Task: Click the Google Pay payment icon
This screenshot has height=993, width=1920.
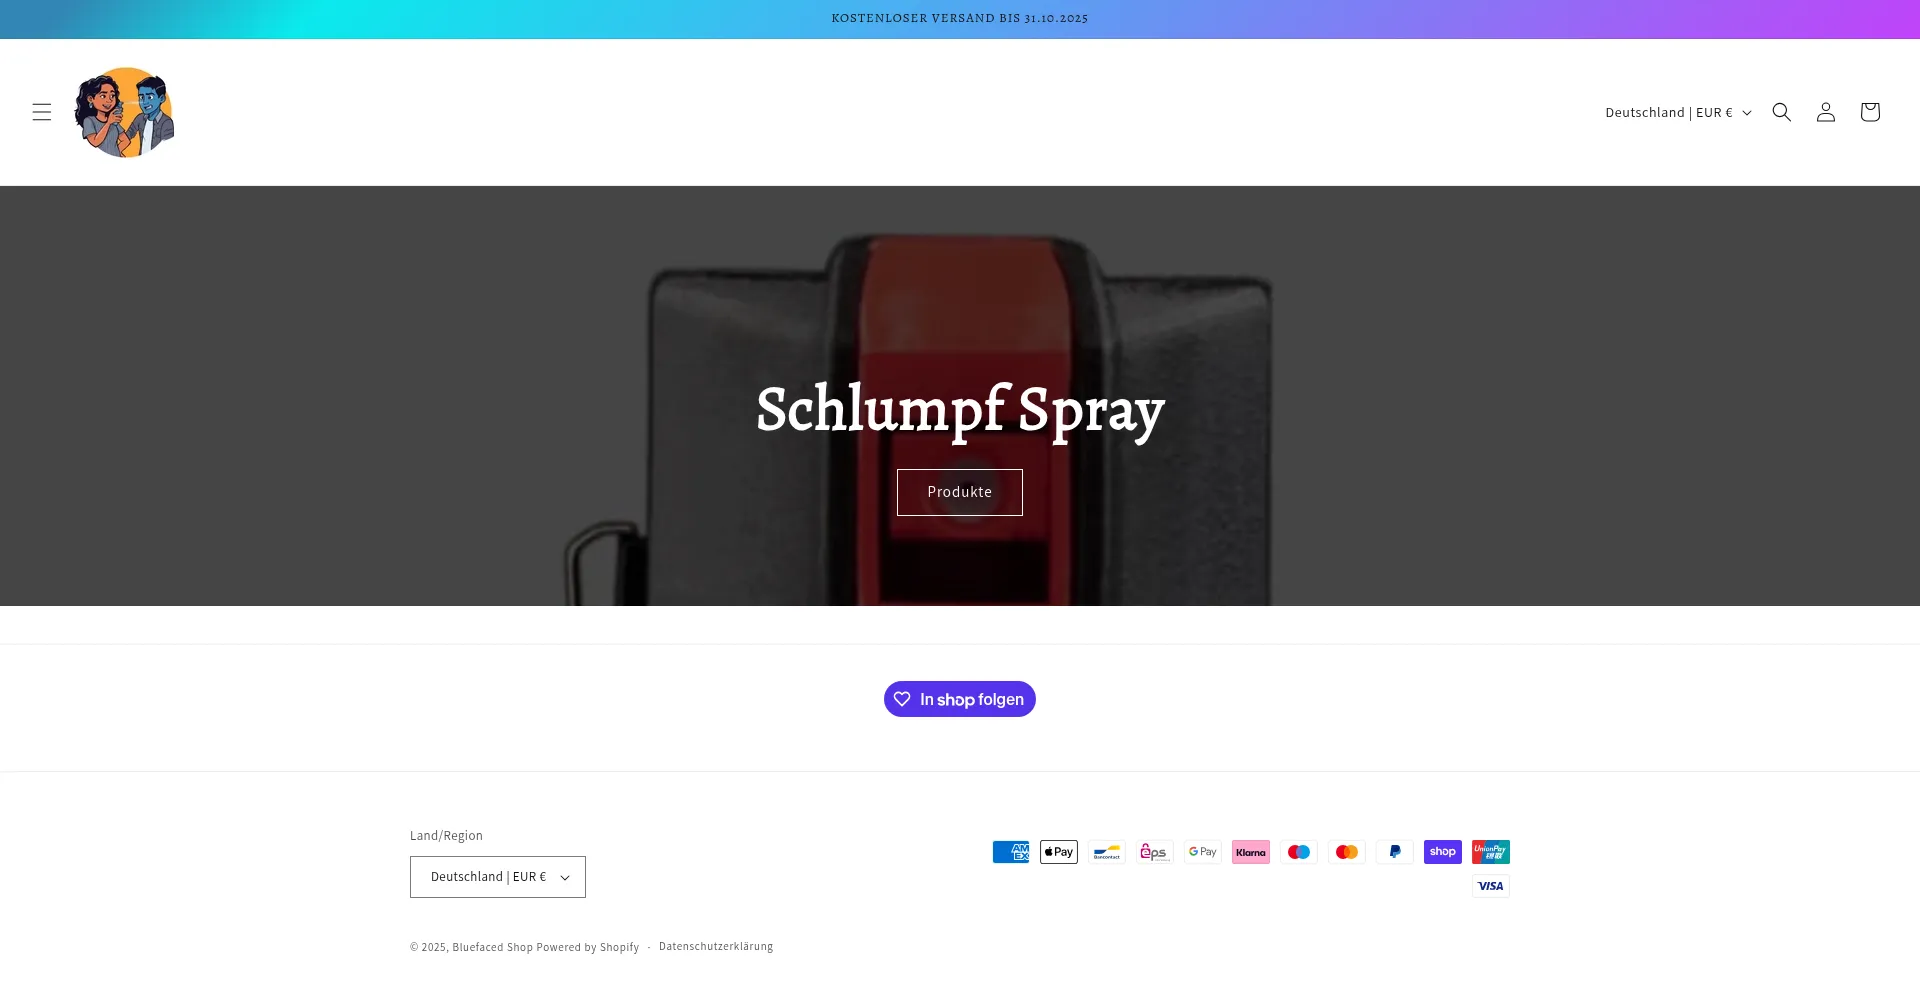Action: pyautogui.click(x=1203, y=852)
